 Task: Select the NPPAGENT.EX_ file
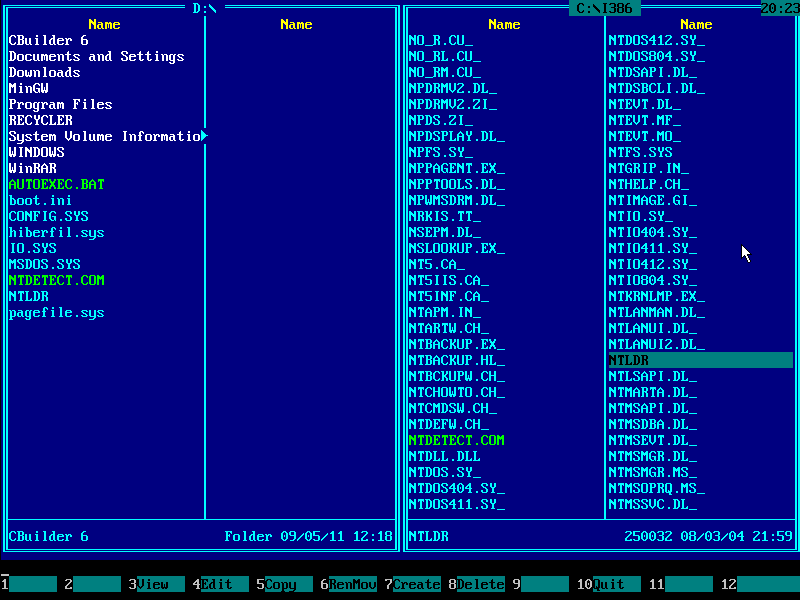[x=457, y=168]
